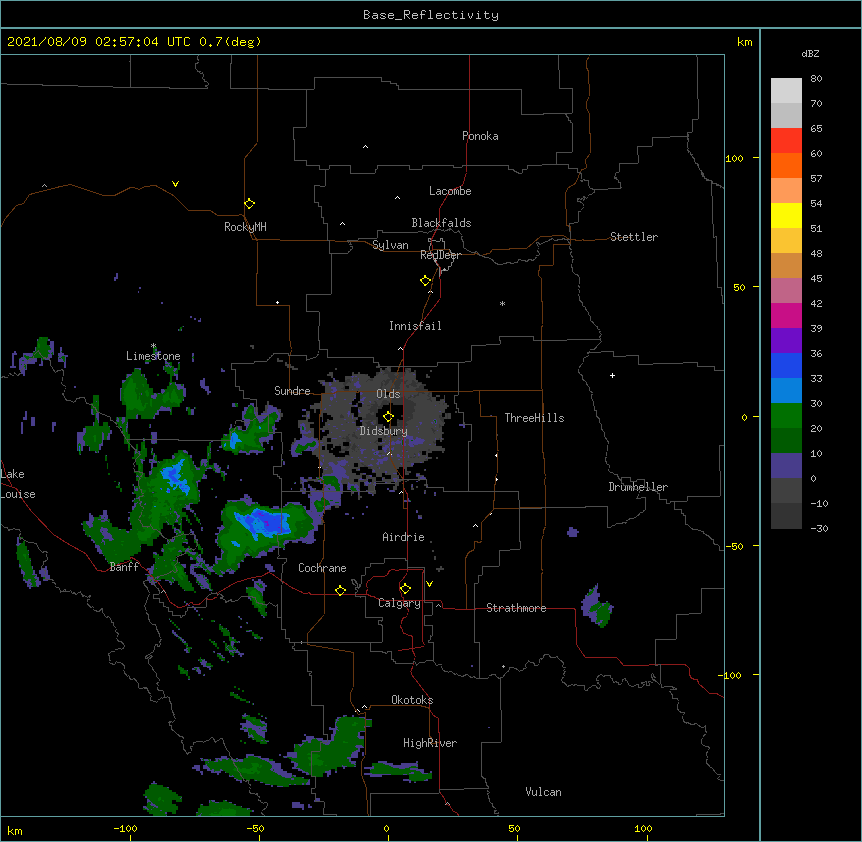The image size is (862, 842).
Task: Click the Base_Reflectivity title
Action: click(x=431, y=15)
